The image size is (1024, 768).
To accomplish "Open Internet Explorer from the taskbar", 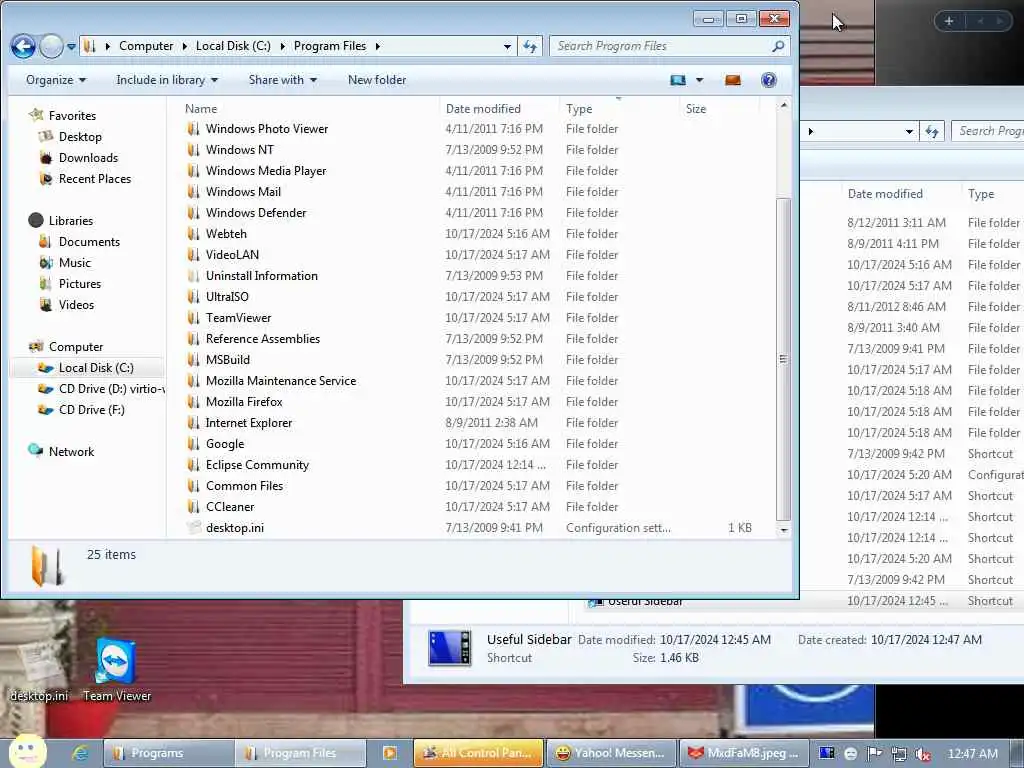I will point(80,753).
